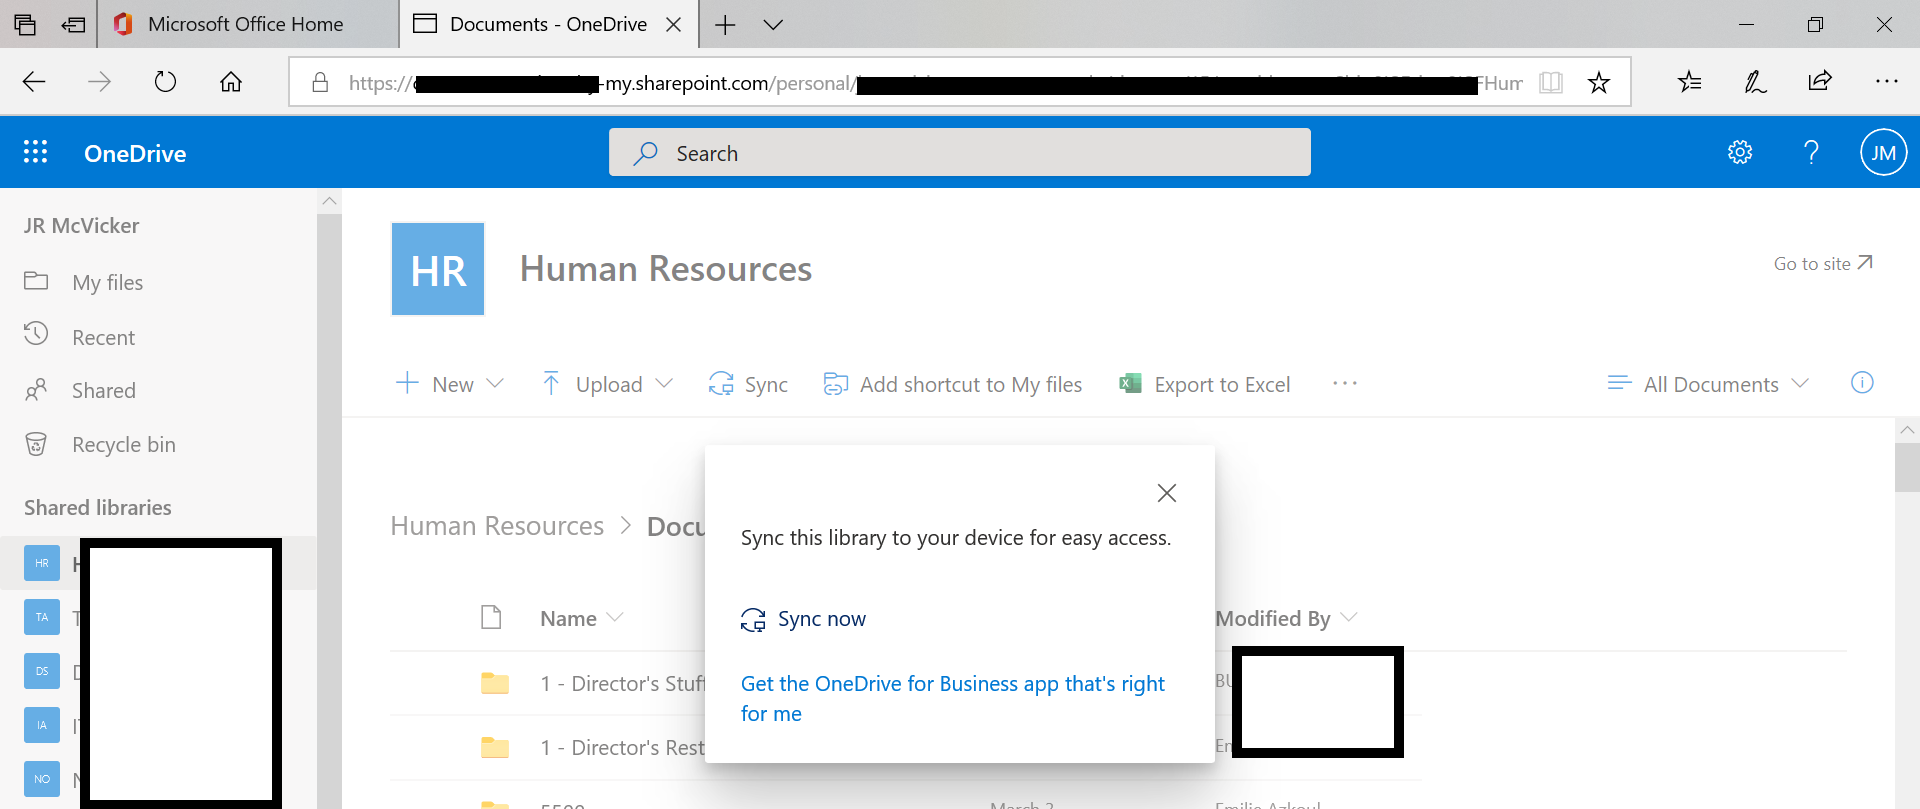Open more toolbar commands ellipsis
This screenshot has width=1920, height=809.
(x=1345, y=384)
